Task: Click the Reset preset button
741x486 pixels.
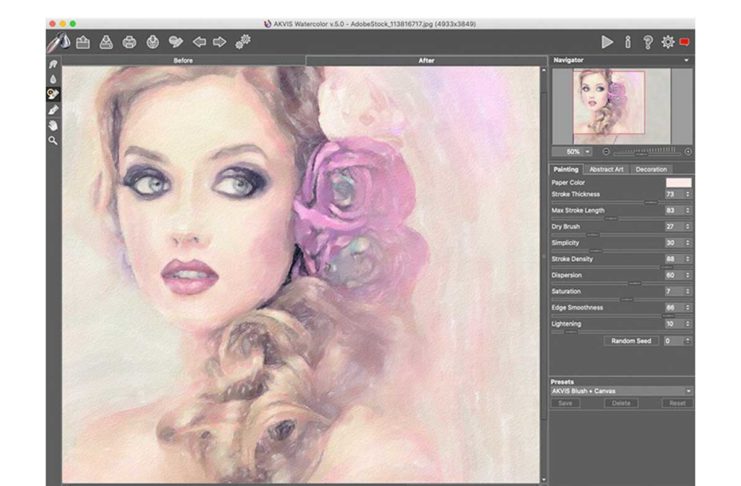Action: click(x=677, y=403)
